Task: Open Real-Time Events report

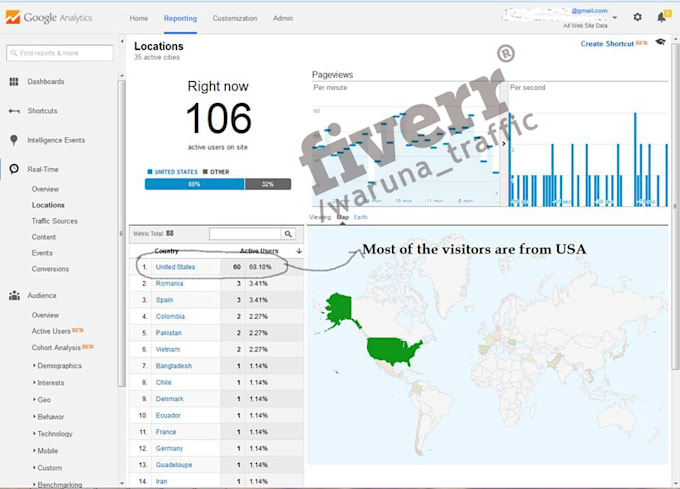Action: pyautogui.click(x=42, y=253)
